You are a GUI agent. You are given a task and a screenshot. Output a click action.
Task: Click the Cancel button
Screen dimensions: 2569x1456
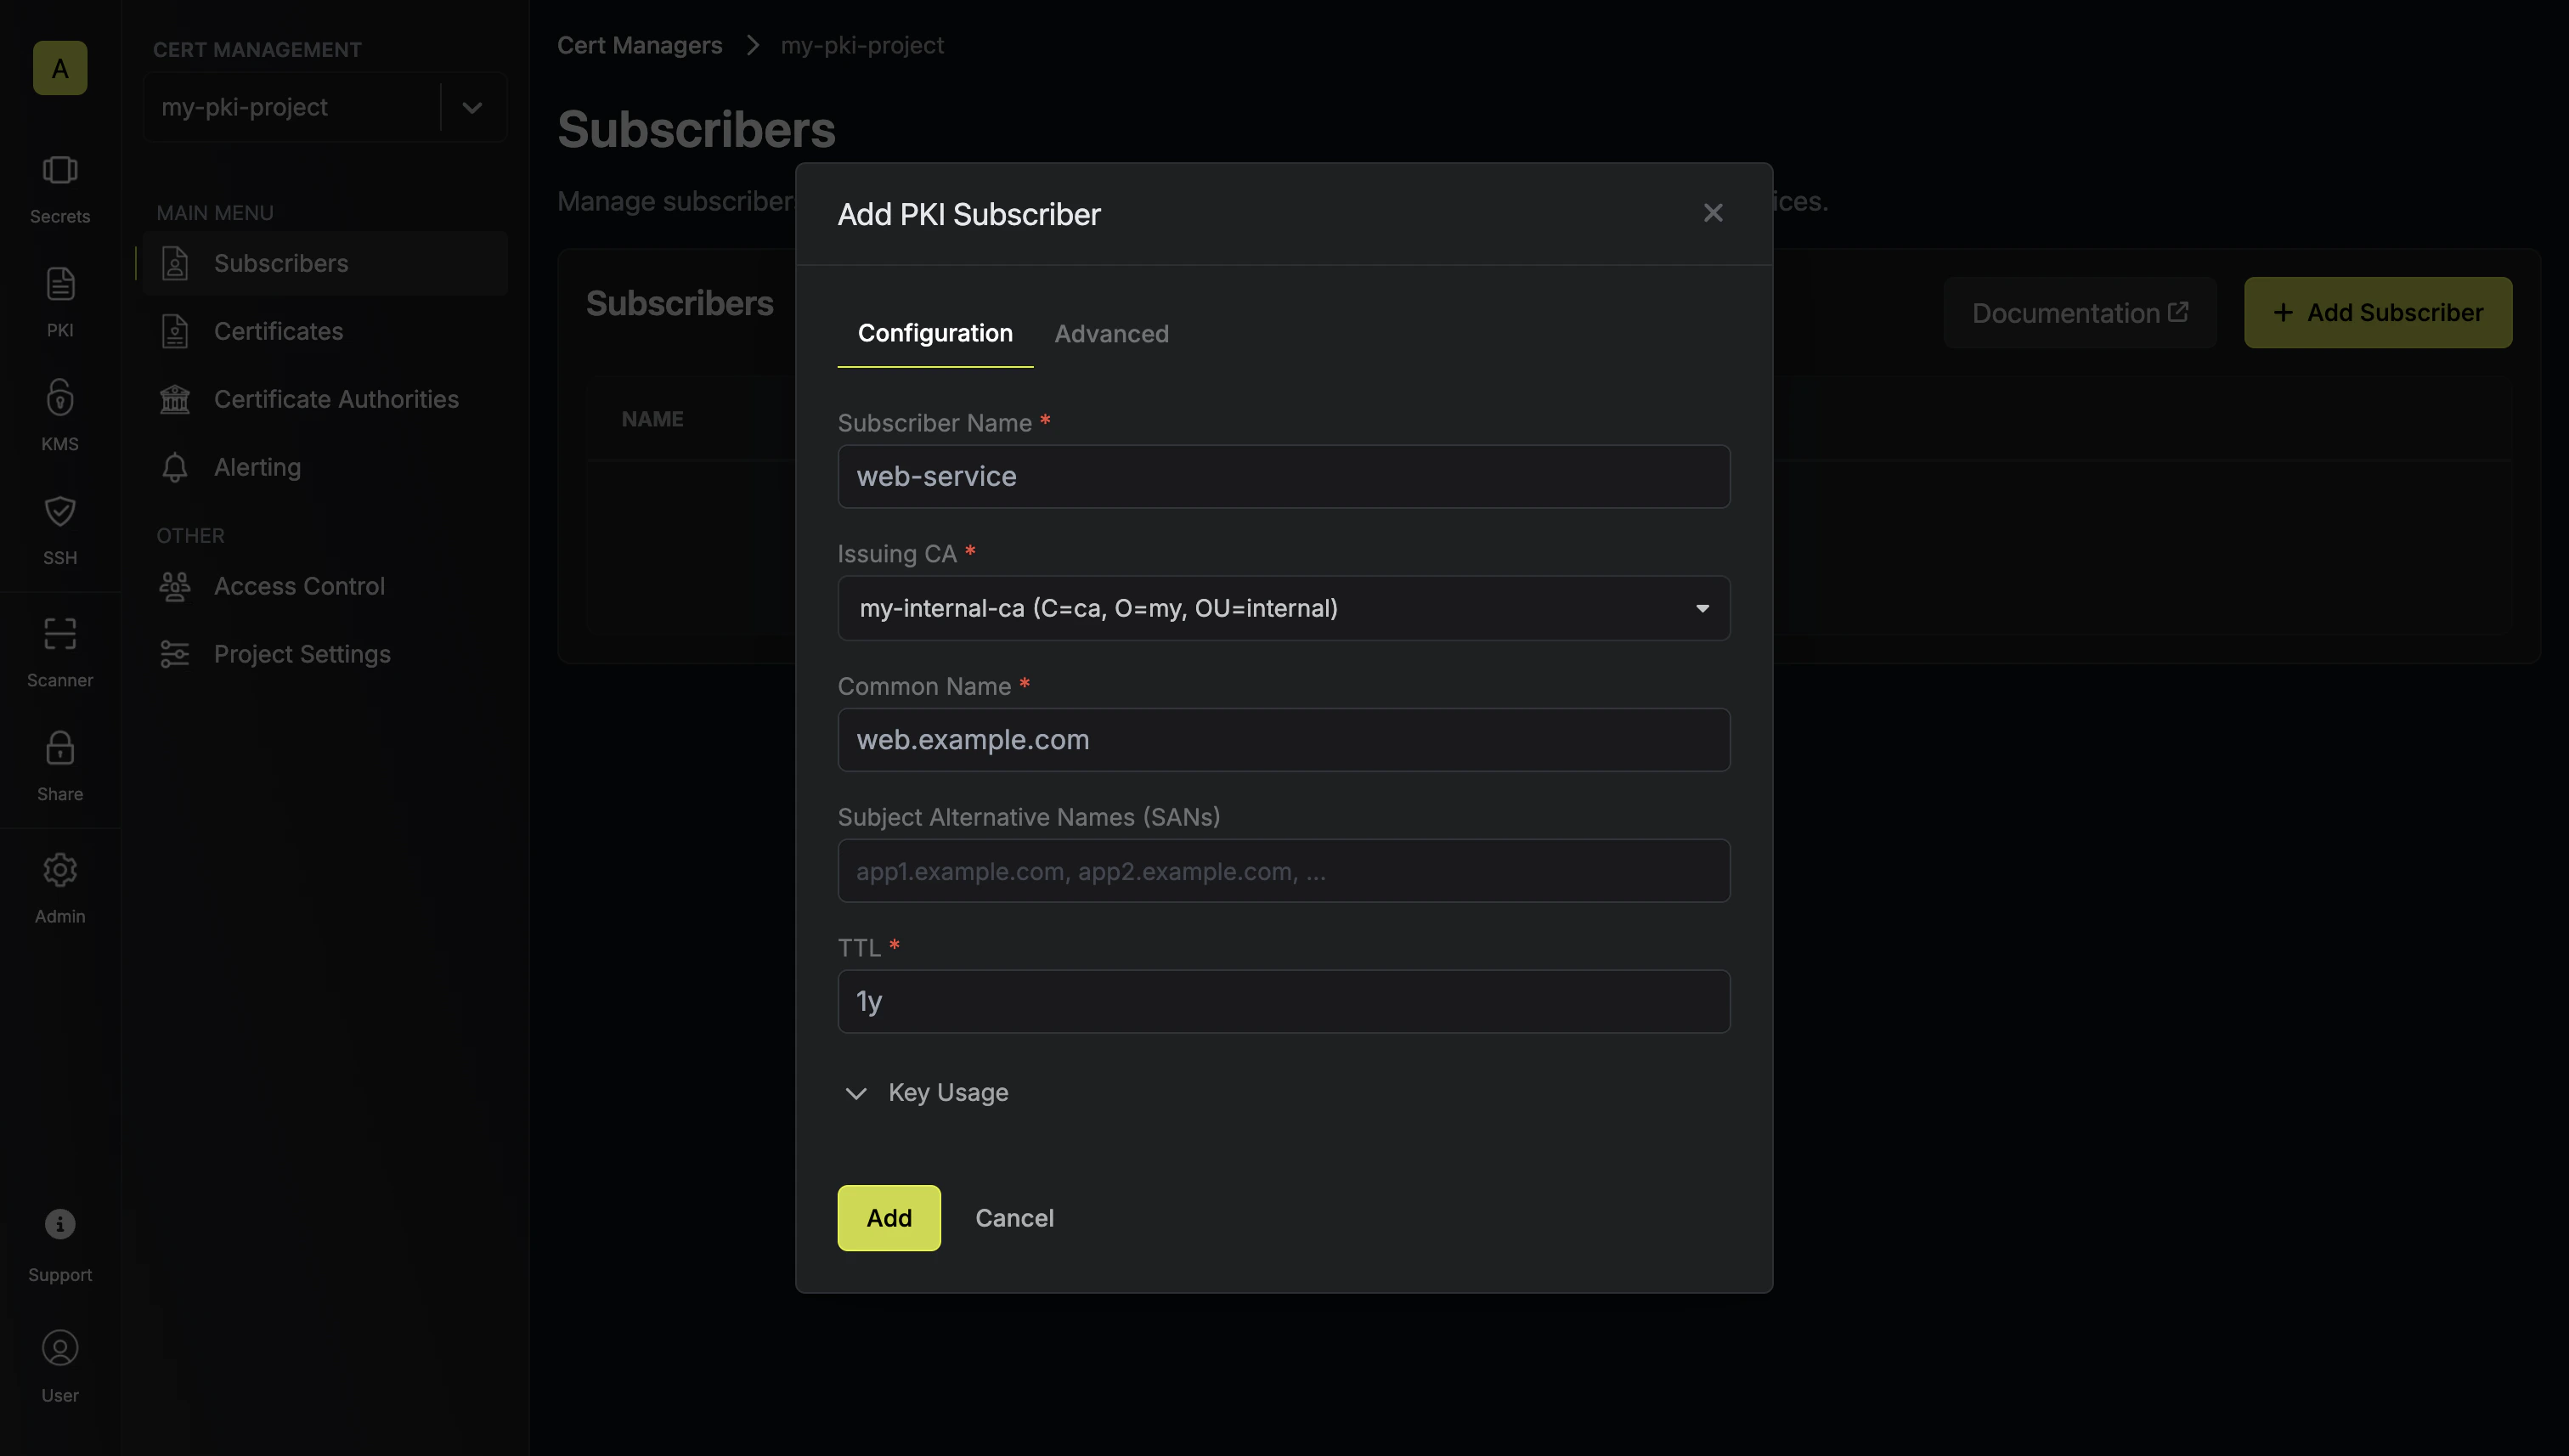[x=1014, y=1218]
